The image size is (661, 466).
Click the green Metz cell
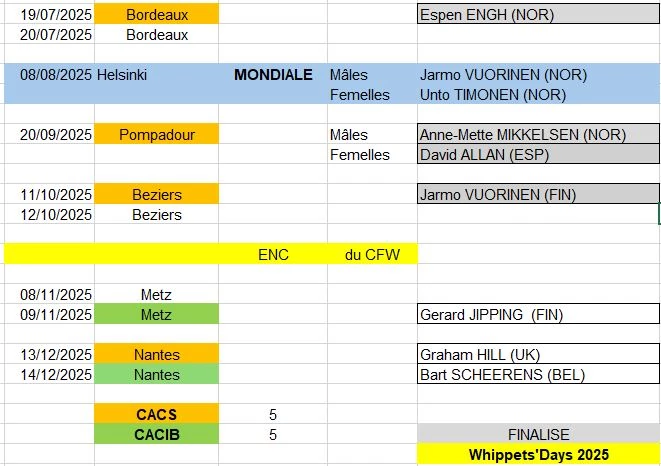pos(156,314)
